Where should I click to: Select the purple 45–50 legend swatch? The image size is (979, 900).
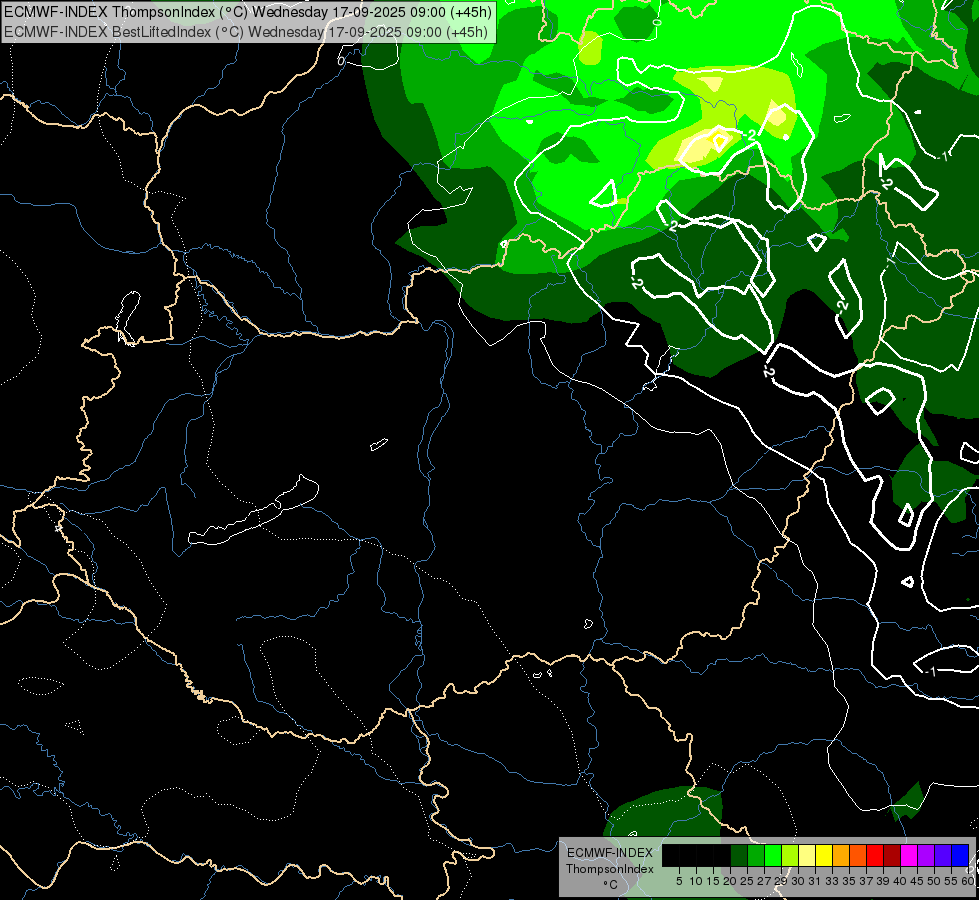[926, 855]
